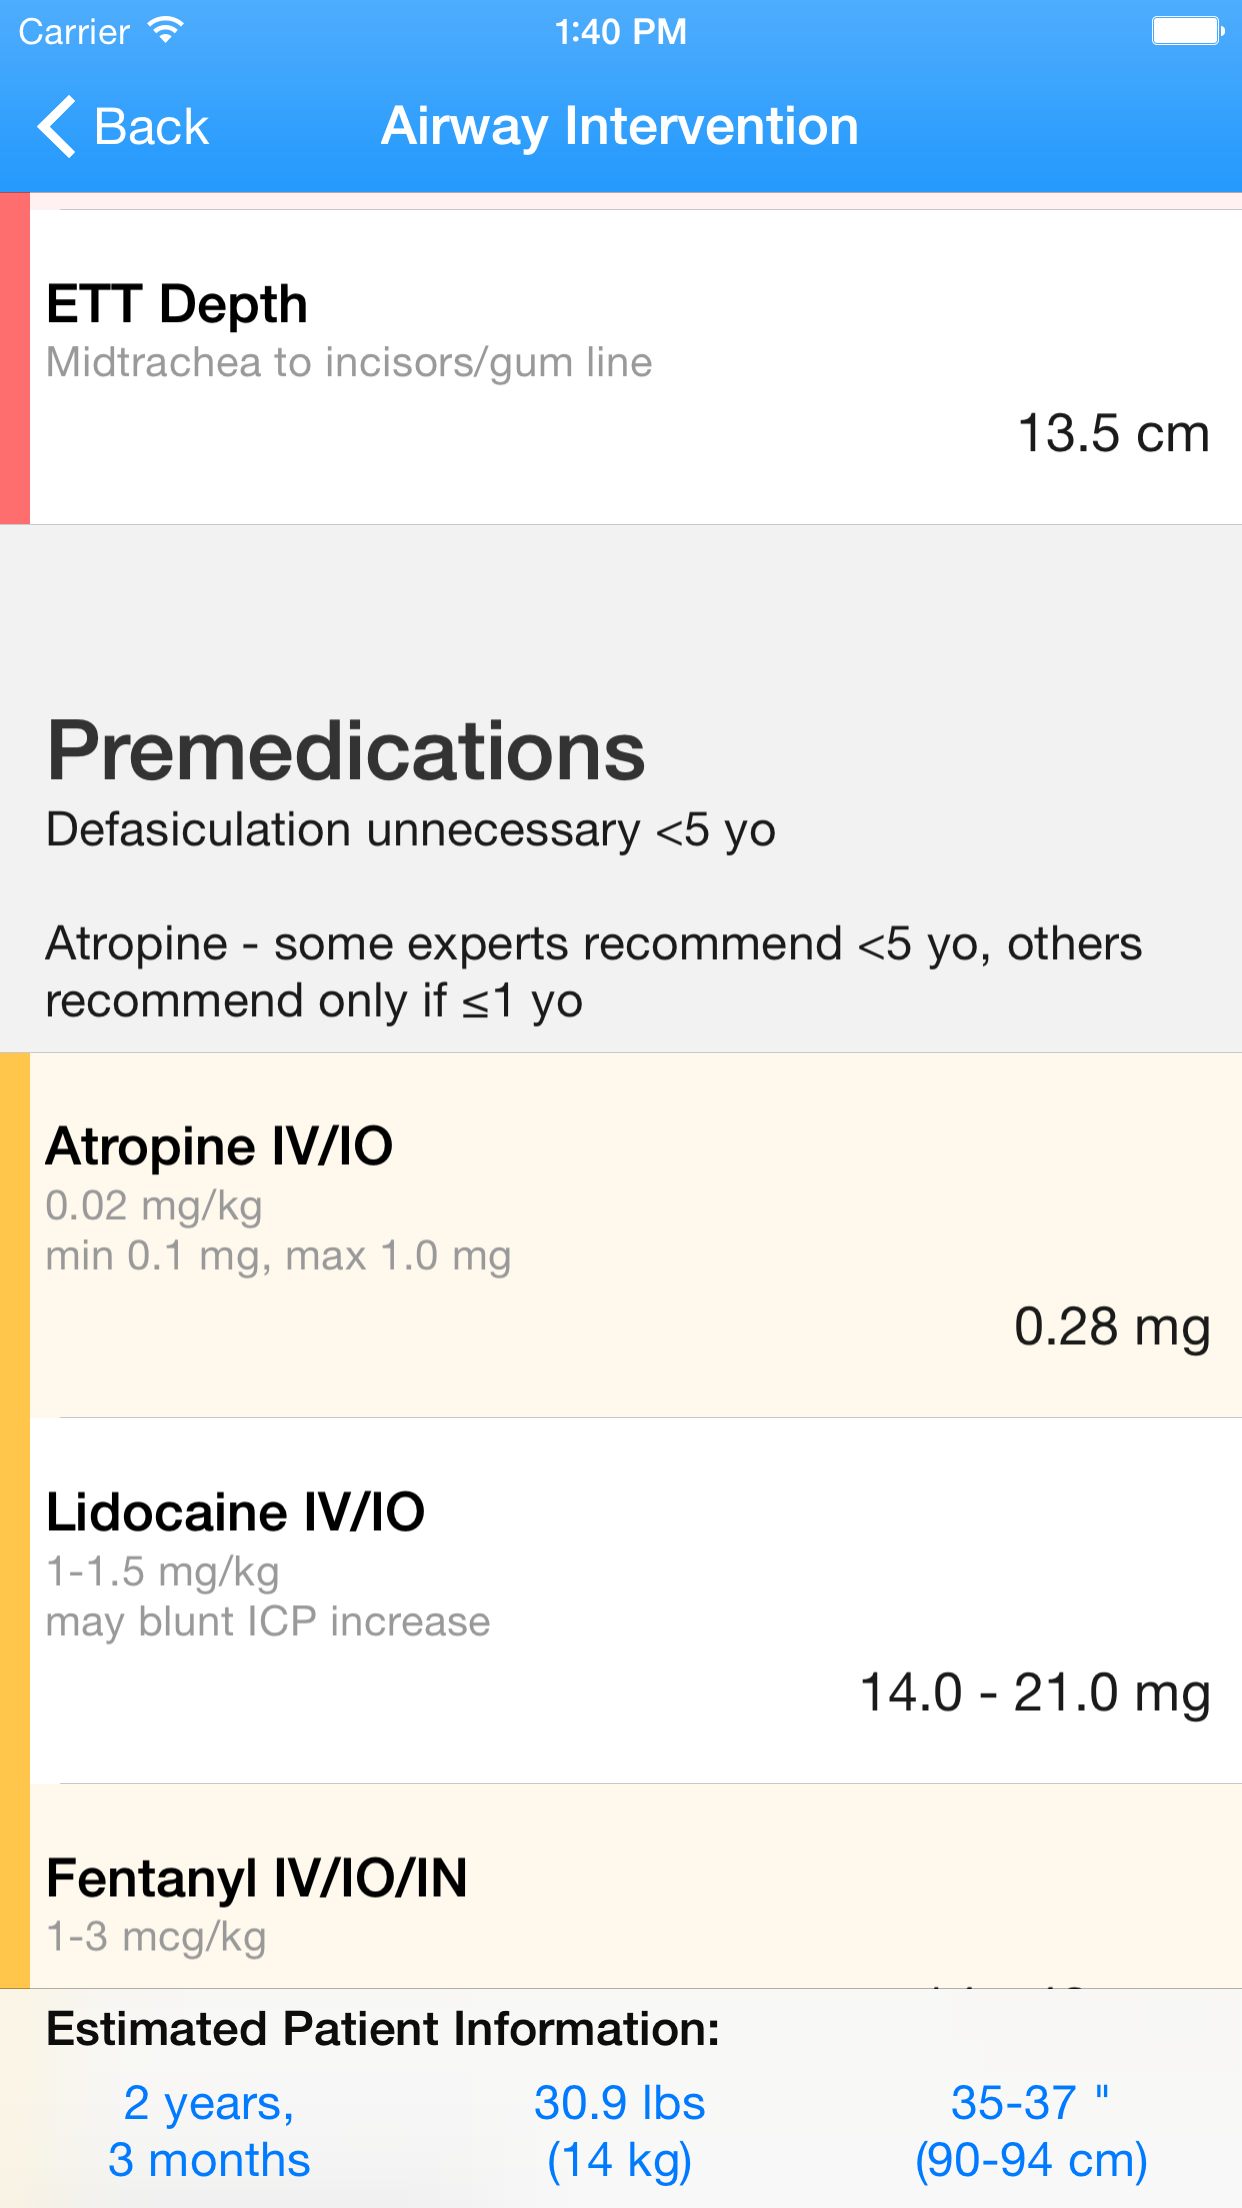Tap the 0.28 mg Atropine dose
The width and height of the screenshot is (1242, 2208).
[x=1112, y=1328]
